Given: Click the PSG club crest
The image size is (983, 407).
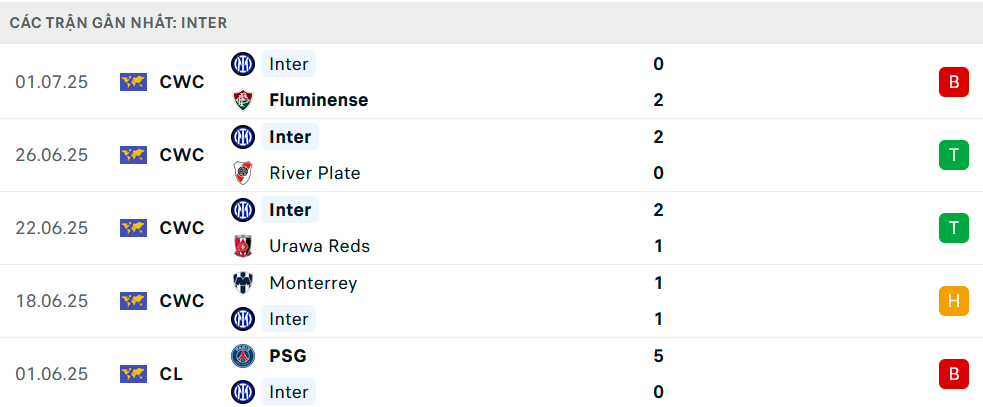Looking at the screenshot, I should coord(243,356).
